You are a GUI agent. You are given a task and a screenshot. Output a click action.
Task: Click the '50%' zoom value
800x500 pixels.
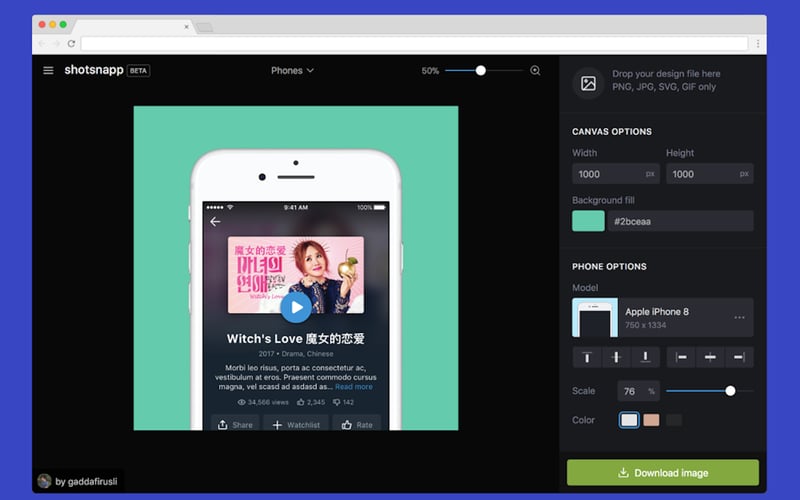pos(430,71)
